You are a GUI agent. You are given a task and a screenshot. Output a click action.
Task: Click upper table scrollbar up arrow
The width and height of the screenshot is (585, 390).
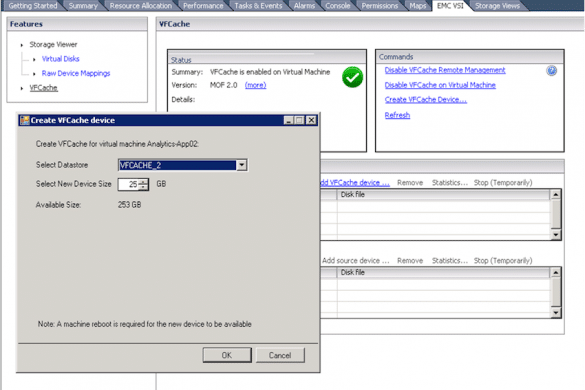point(556,194)
